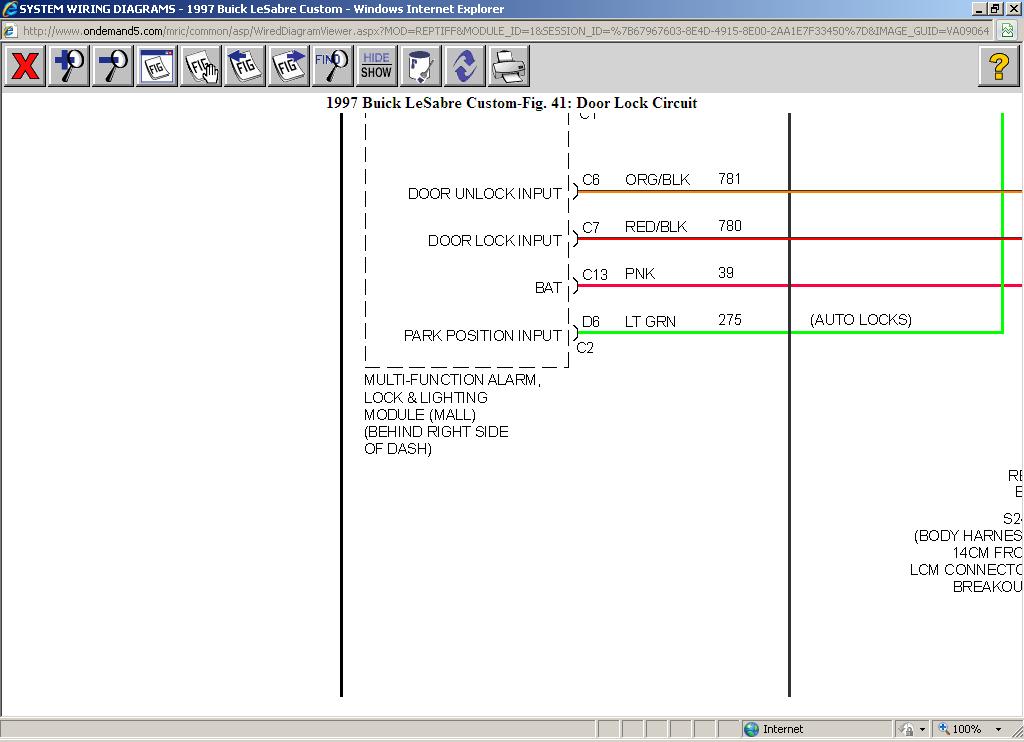1024x742 pixels.
Task: Click the 'DOOR UNLOCK INPUT' label
Action: click(485, 193)
